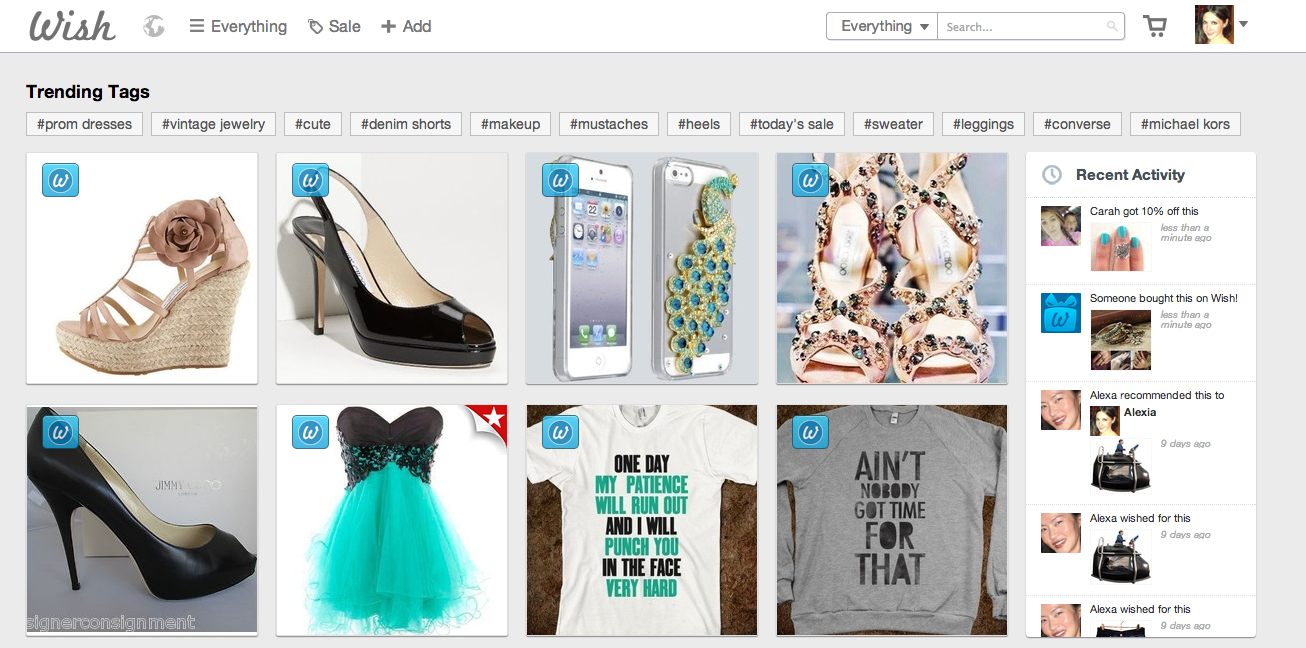
Task: Click Wish badge on rose wedge sandal
Action: click(x=60, y=180)
